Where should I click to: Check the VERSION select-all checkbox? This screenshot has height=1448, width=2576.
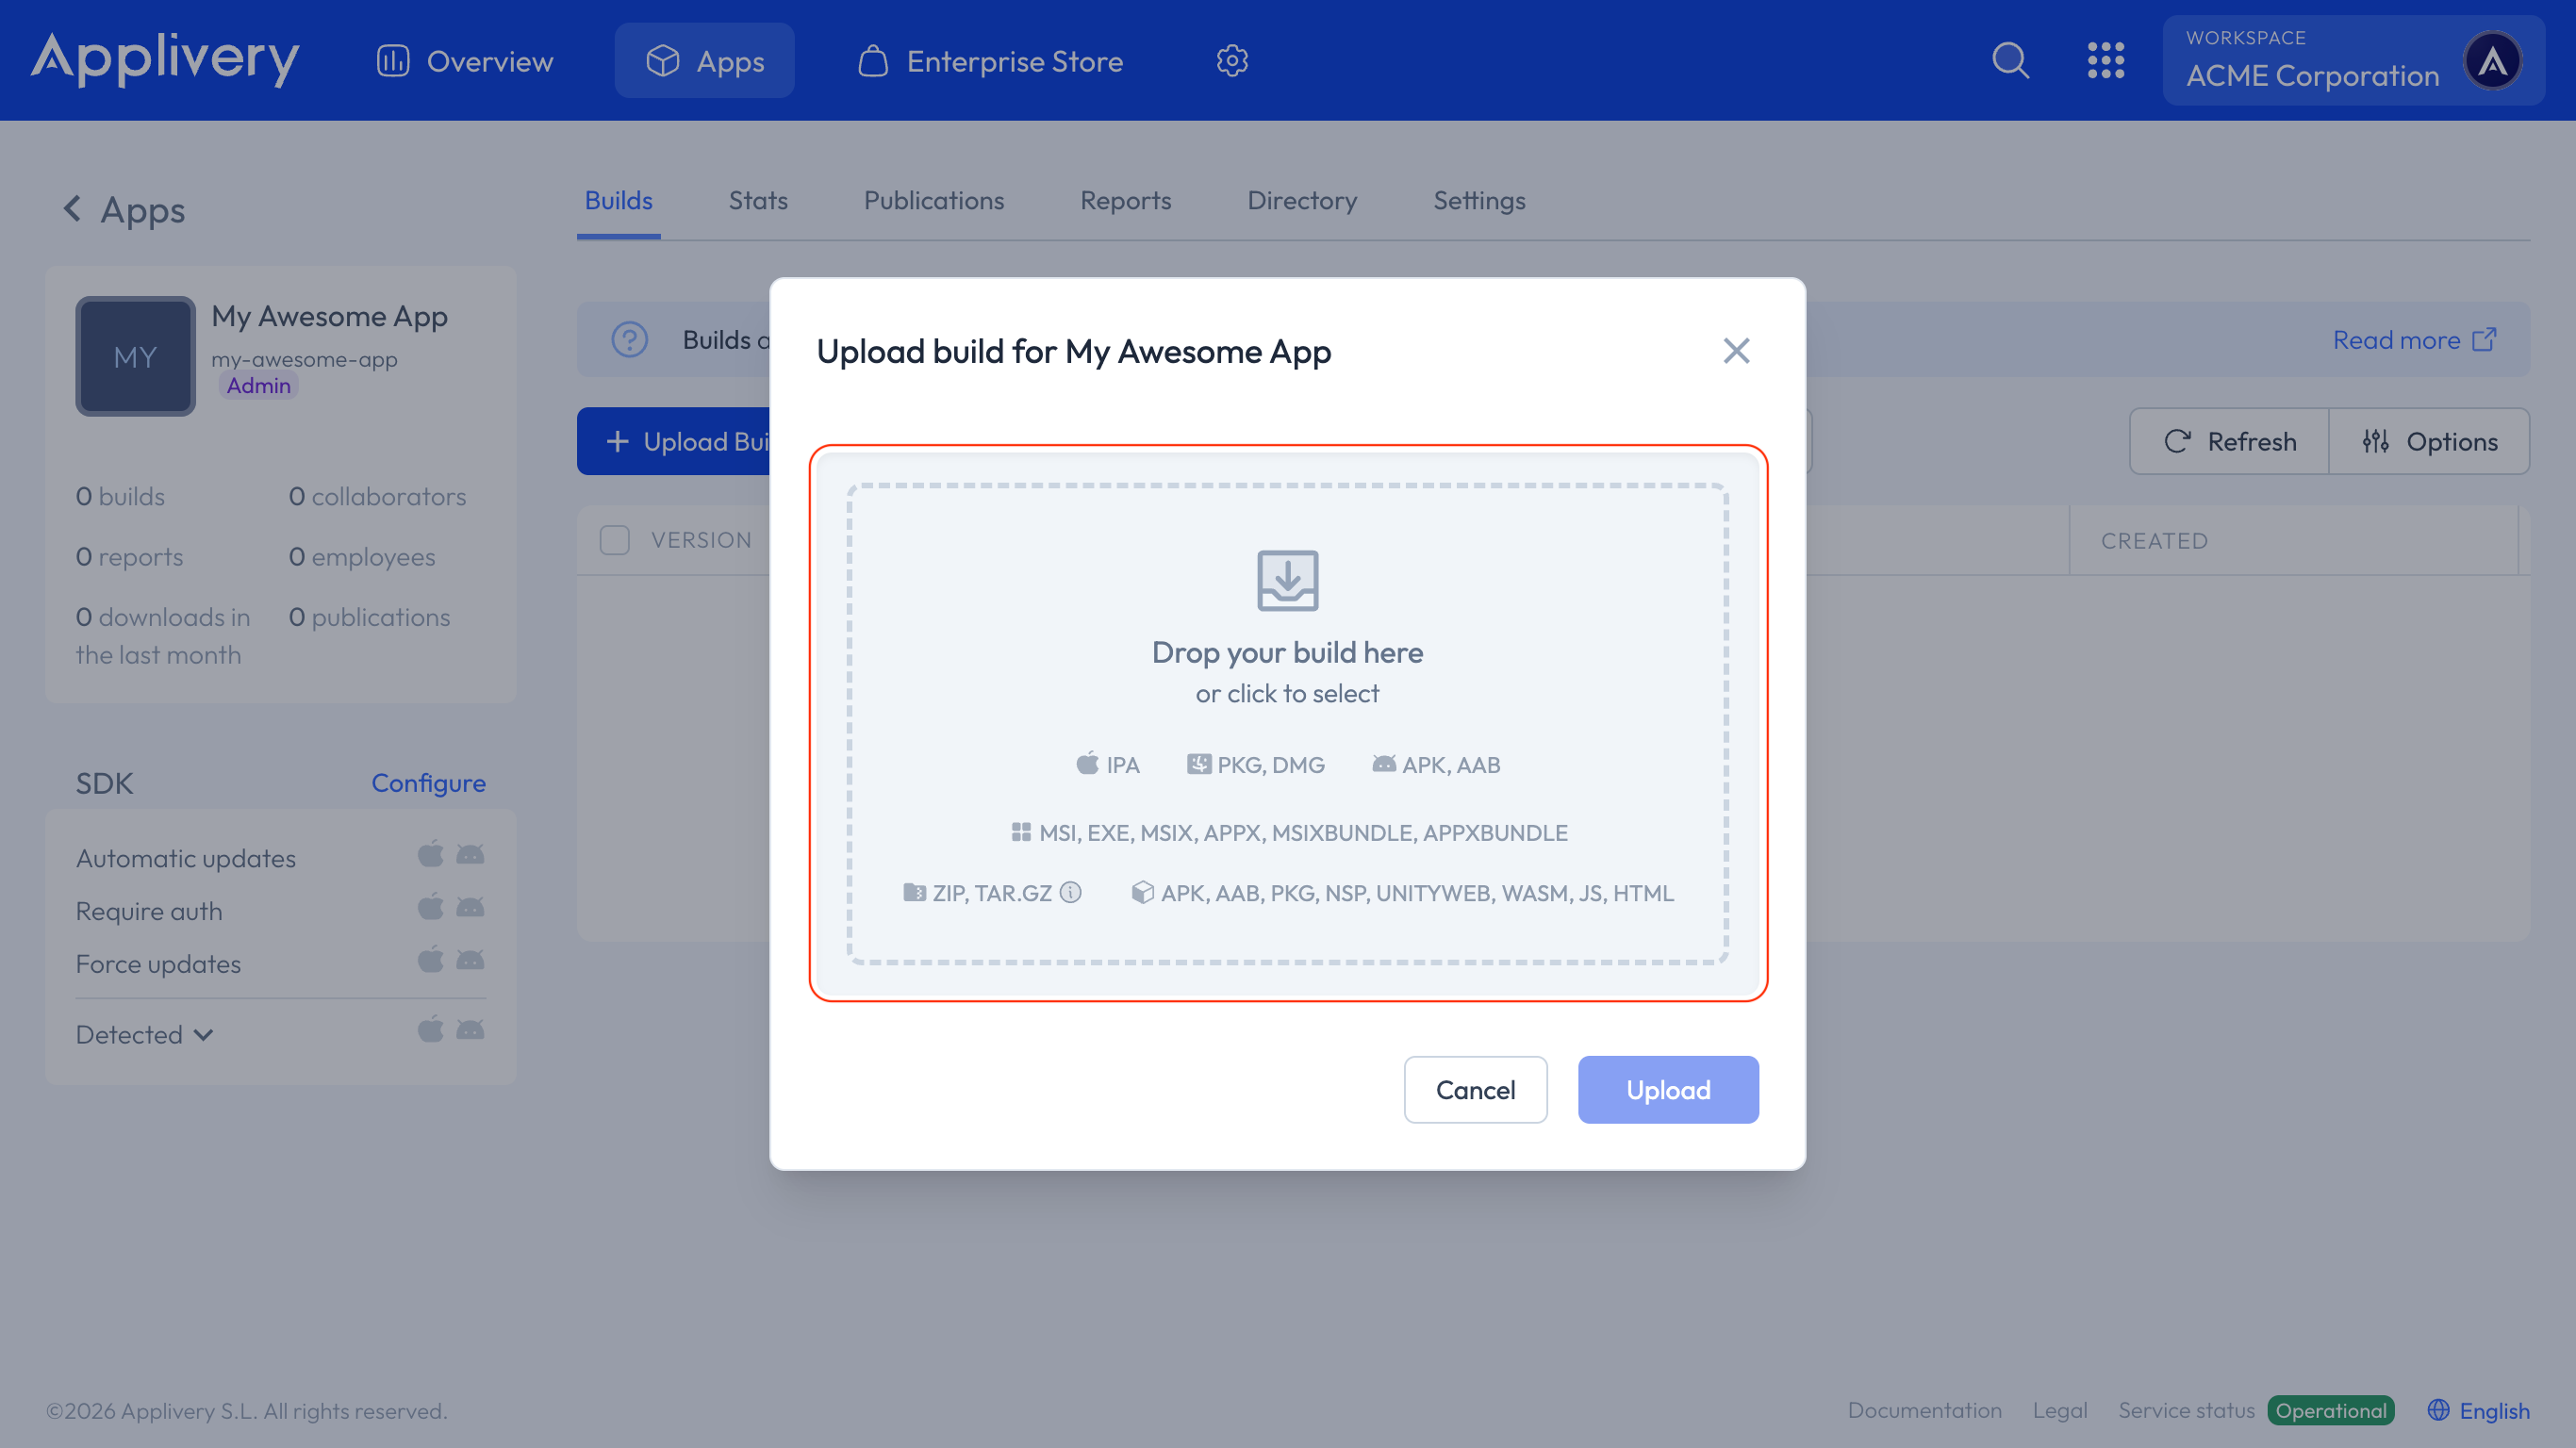pos(614,540)
